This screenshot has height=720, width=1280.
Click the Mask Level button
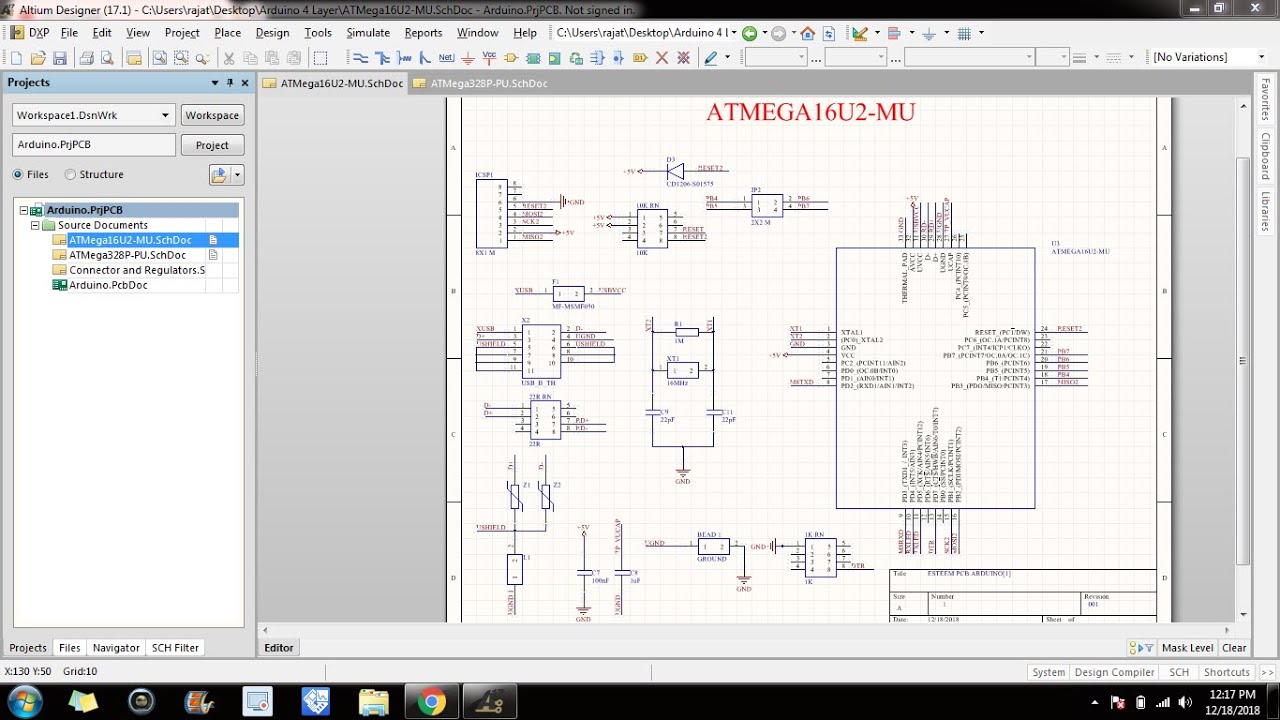tap(1187, 648)
